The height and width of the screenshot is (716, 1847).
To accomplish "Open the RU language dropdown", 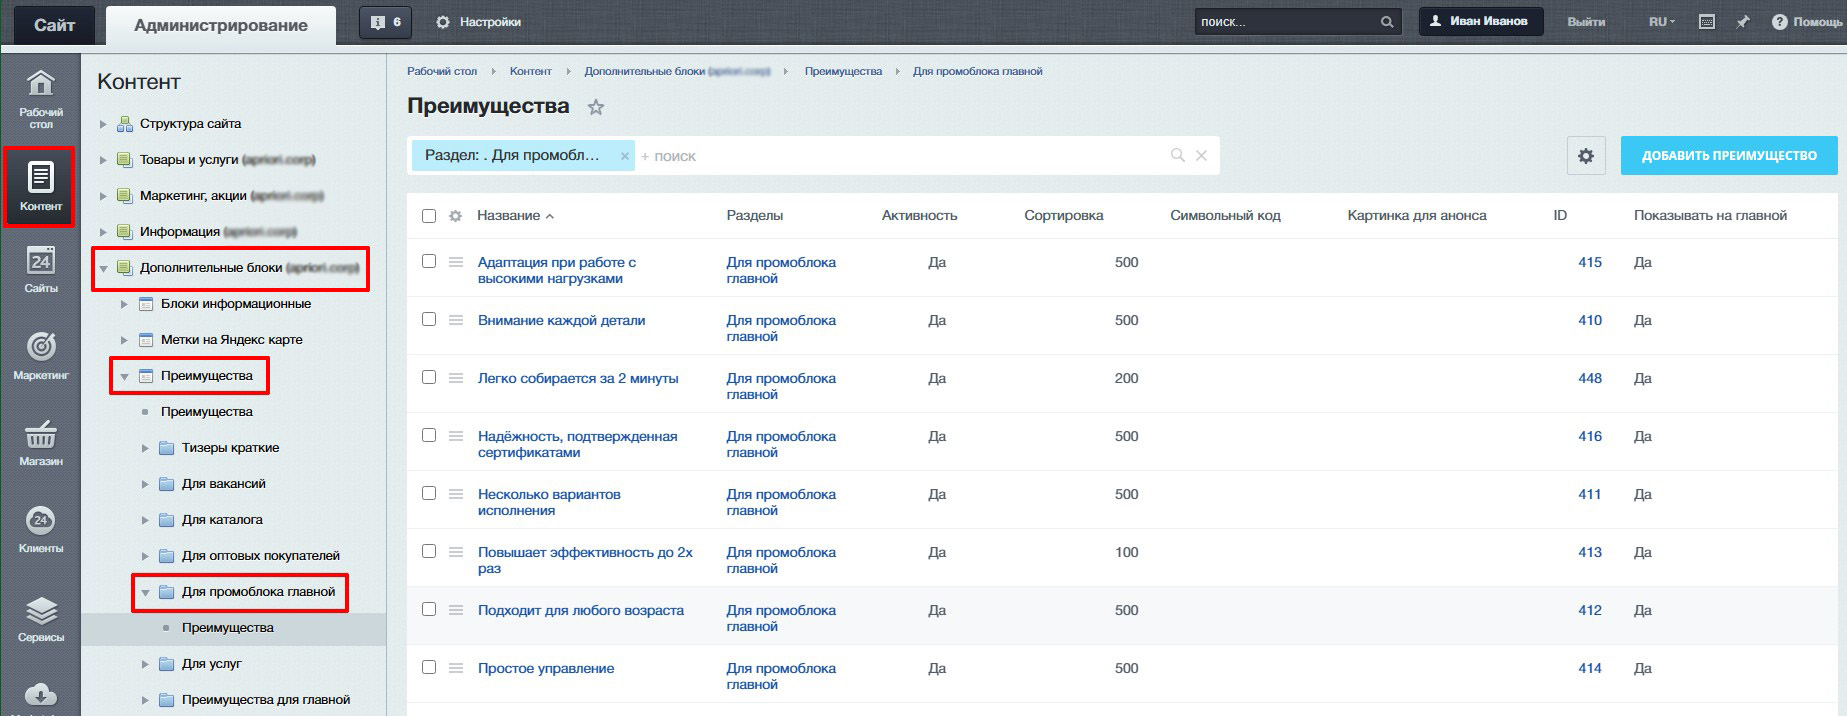I will 1661,22.
